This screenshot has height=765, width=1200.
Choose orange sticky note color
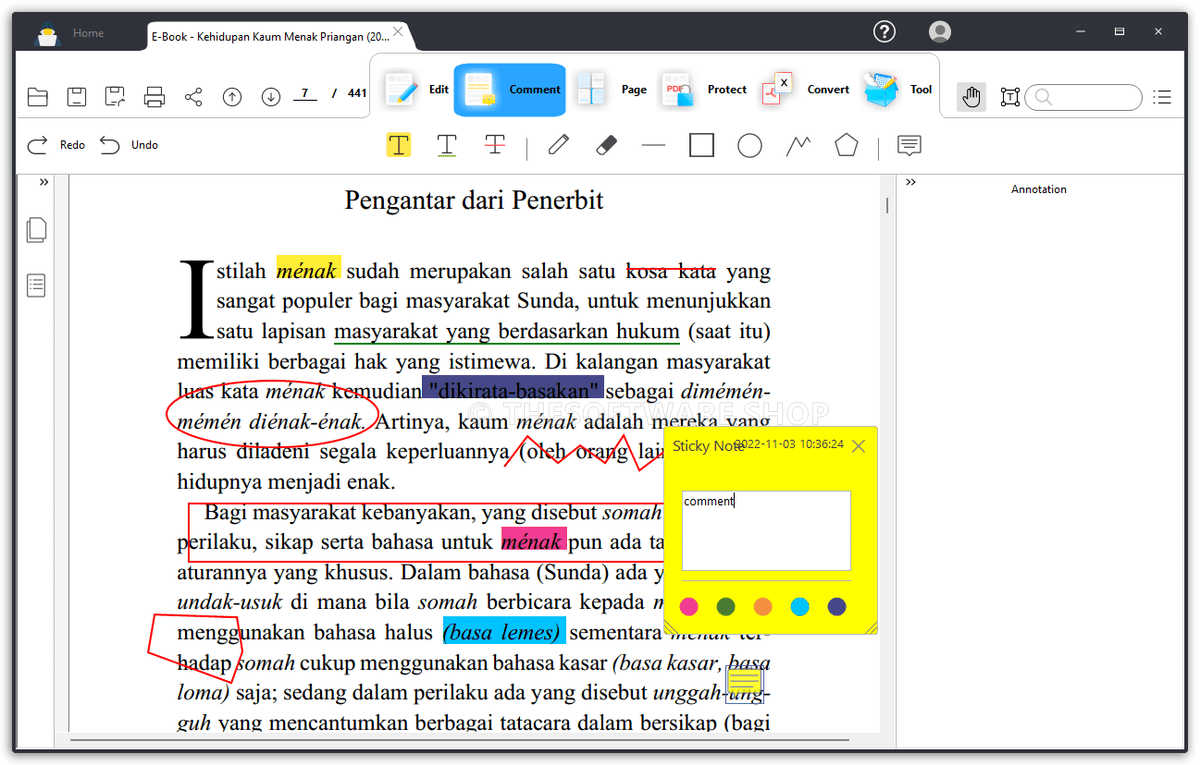click(763, 606)
